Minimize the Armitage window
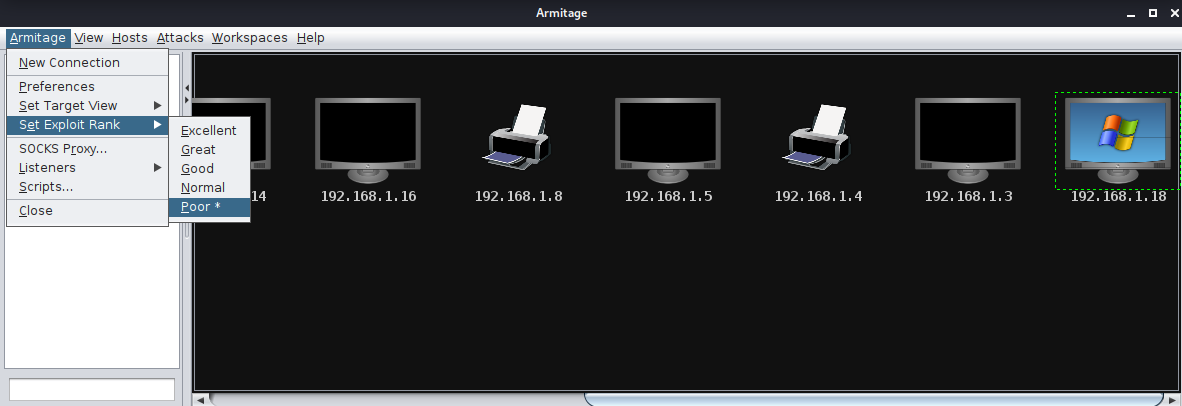Viewport: 1182px width, 406px height. (1131, 14)
